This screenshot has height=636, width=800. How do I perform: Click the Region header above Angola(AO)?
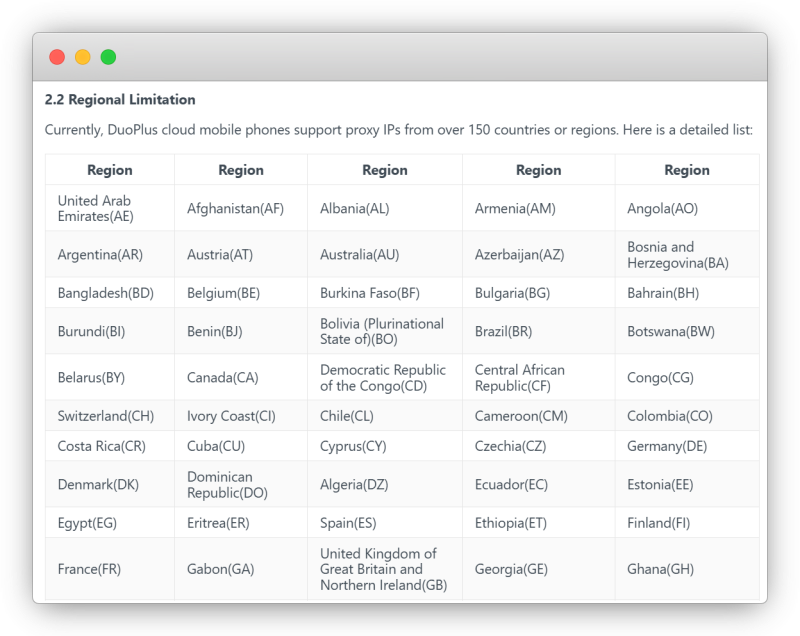(686, 170)
